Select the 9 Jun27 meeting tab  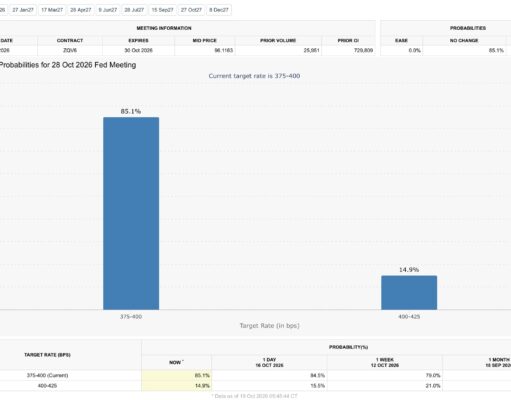point(108,10)
